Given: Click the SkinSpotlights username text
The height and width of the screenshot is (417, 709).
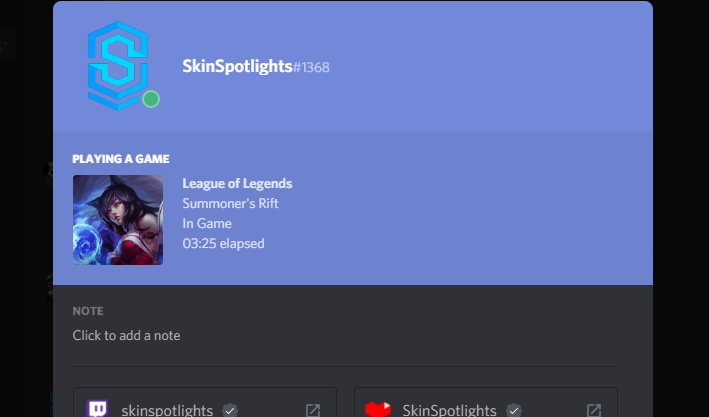Looking at the screenshot, I should click(237, 66).
